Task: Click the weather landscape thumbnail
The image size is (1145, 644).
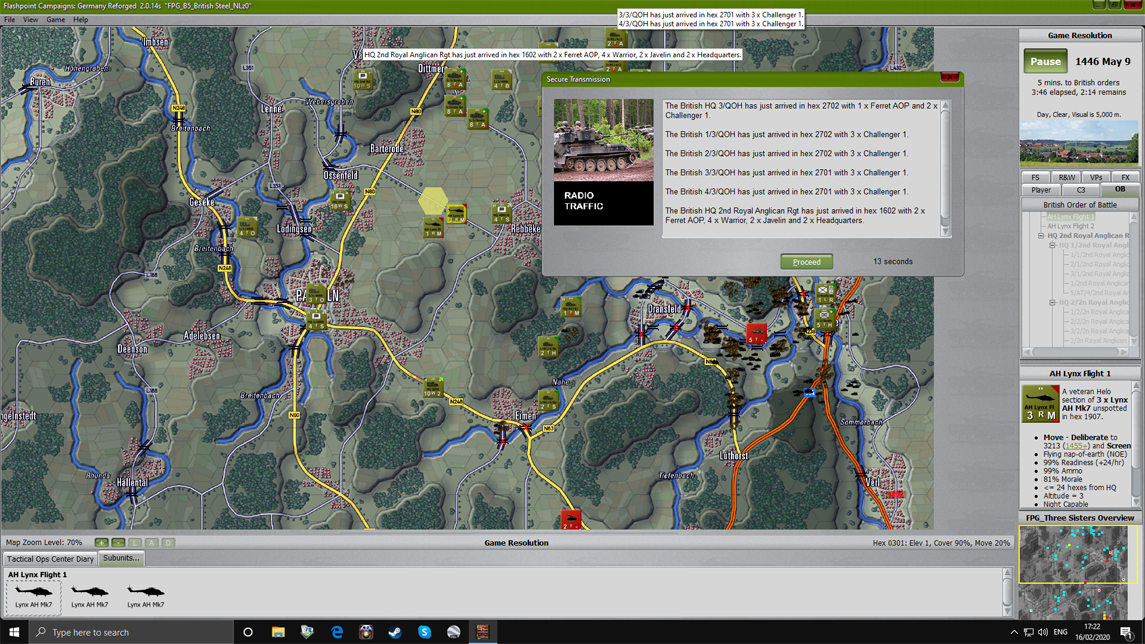Action: coord(1079,142)
